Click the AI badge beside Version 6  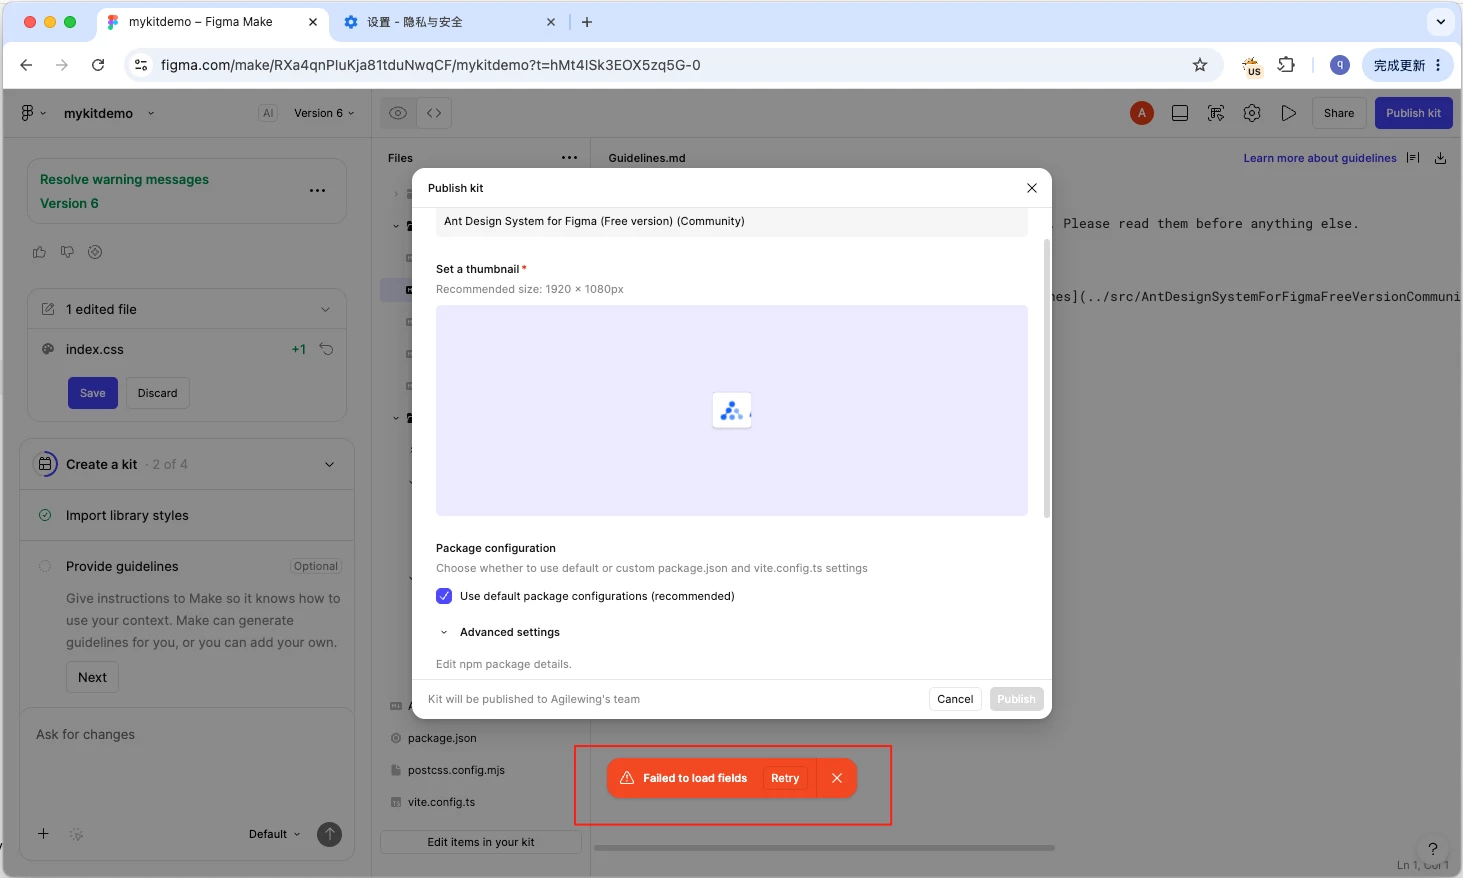click(268, 113)
